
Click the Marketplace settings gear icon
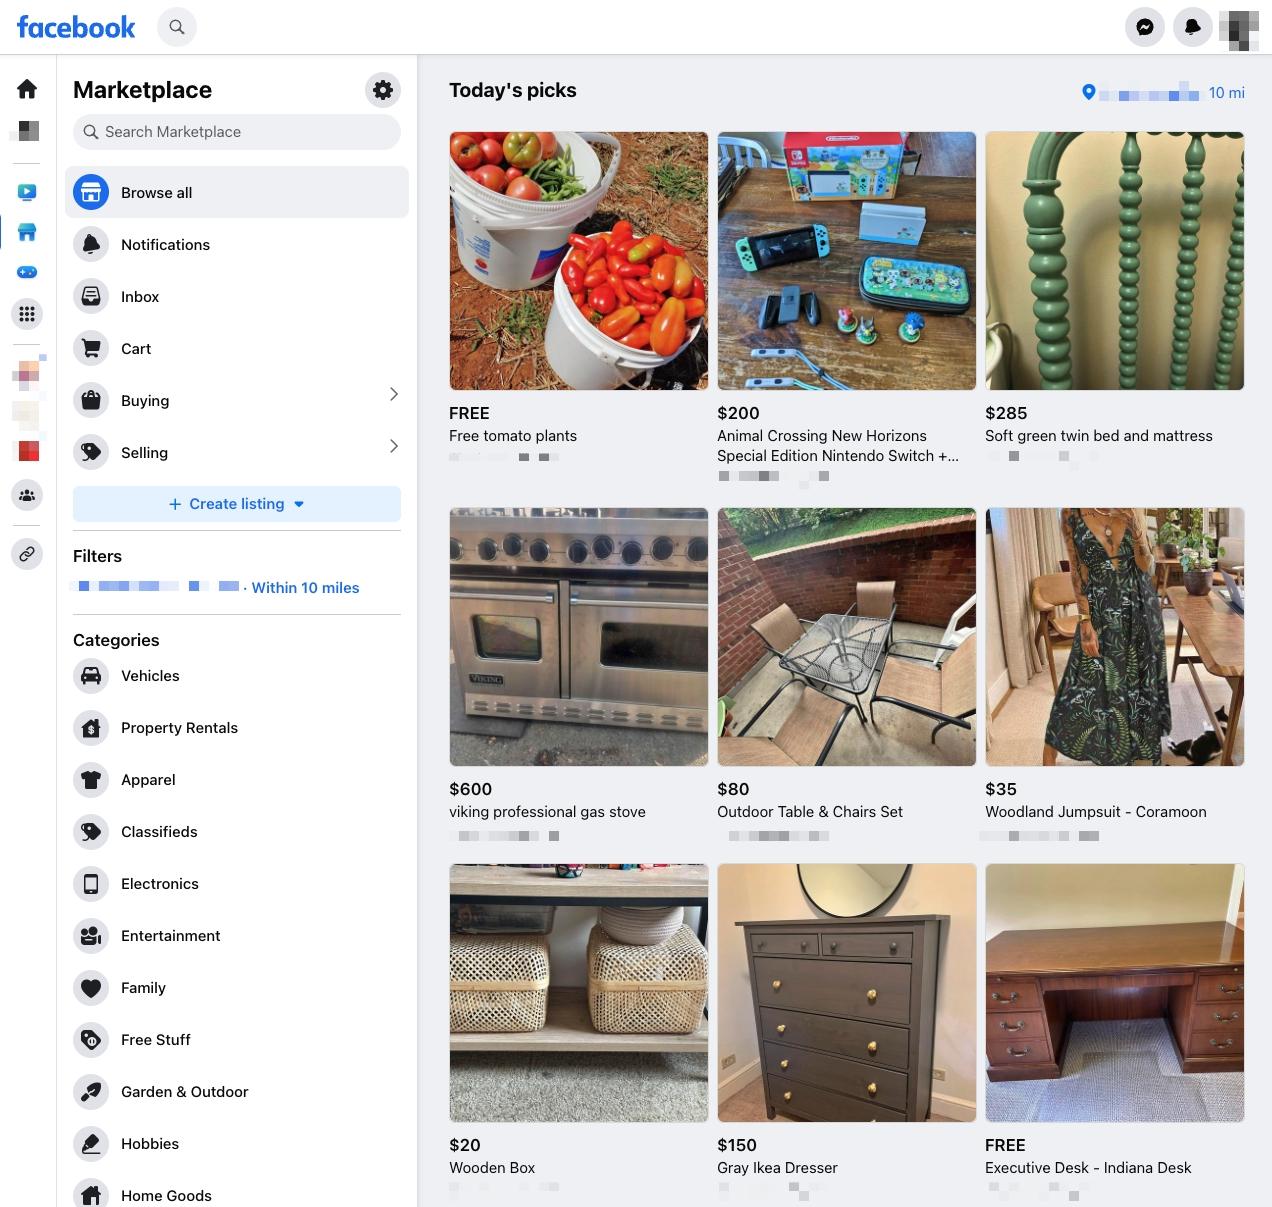(382, 90)
